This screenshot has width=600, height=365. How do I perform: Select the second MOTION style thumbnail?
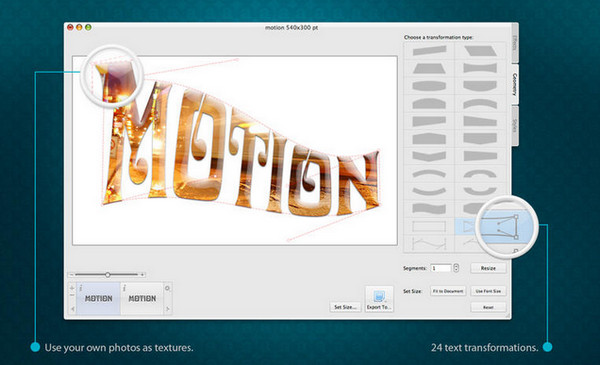tap(142, 298)
